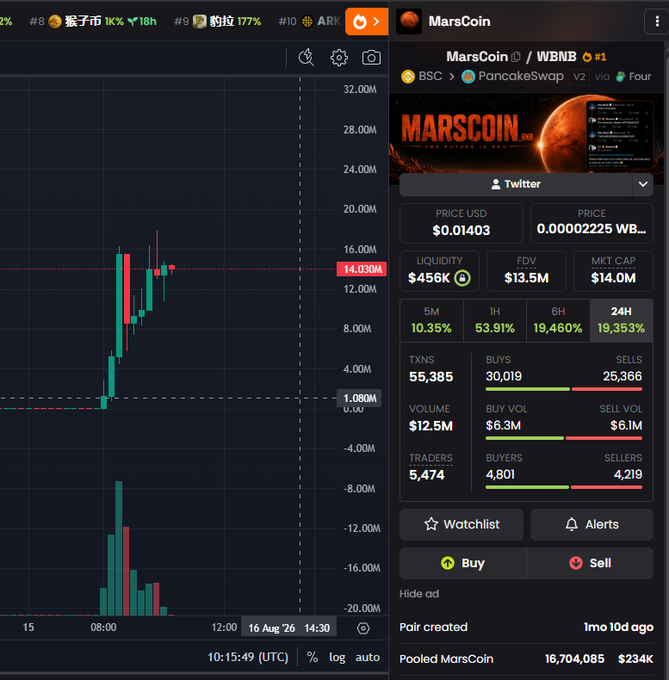Viewport: 669px width, 680px height.
Task: Click the PRICE USD $0.01403 box
Action: [x=461, y=223]
